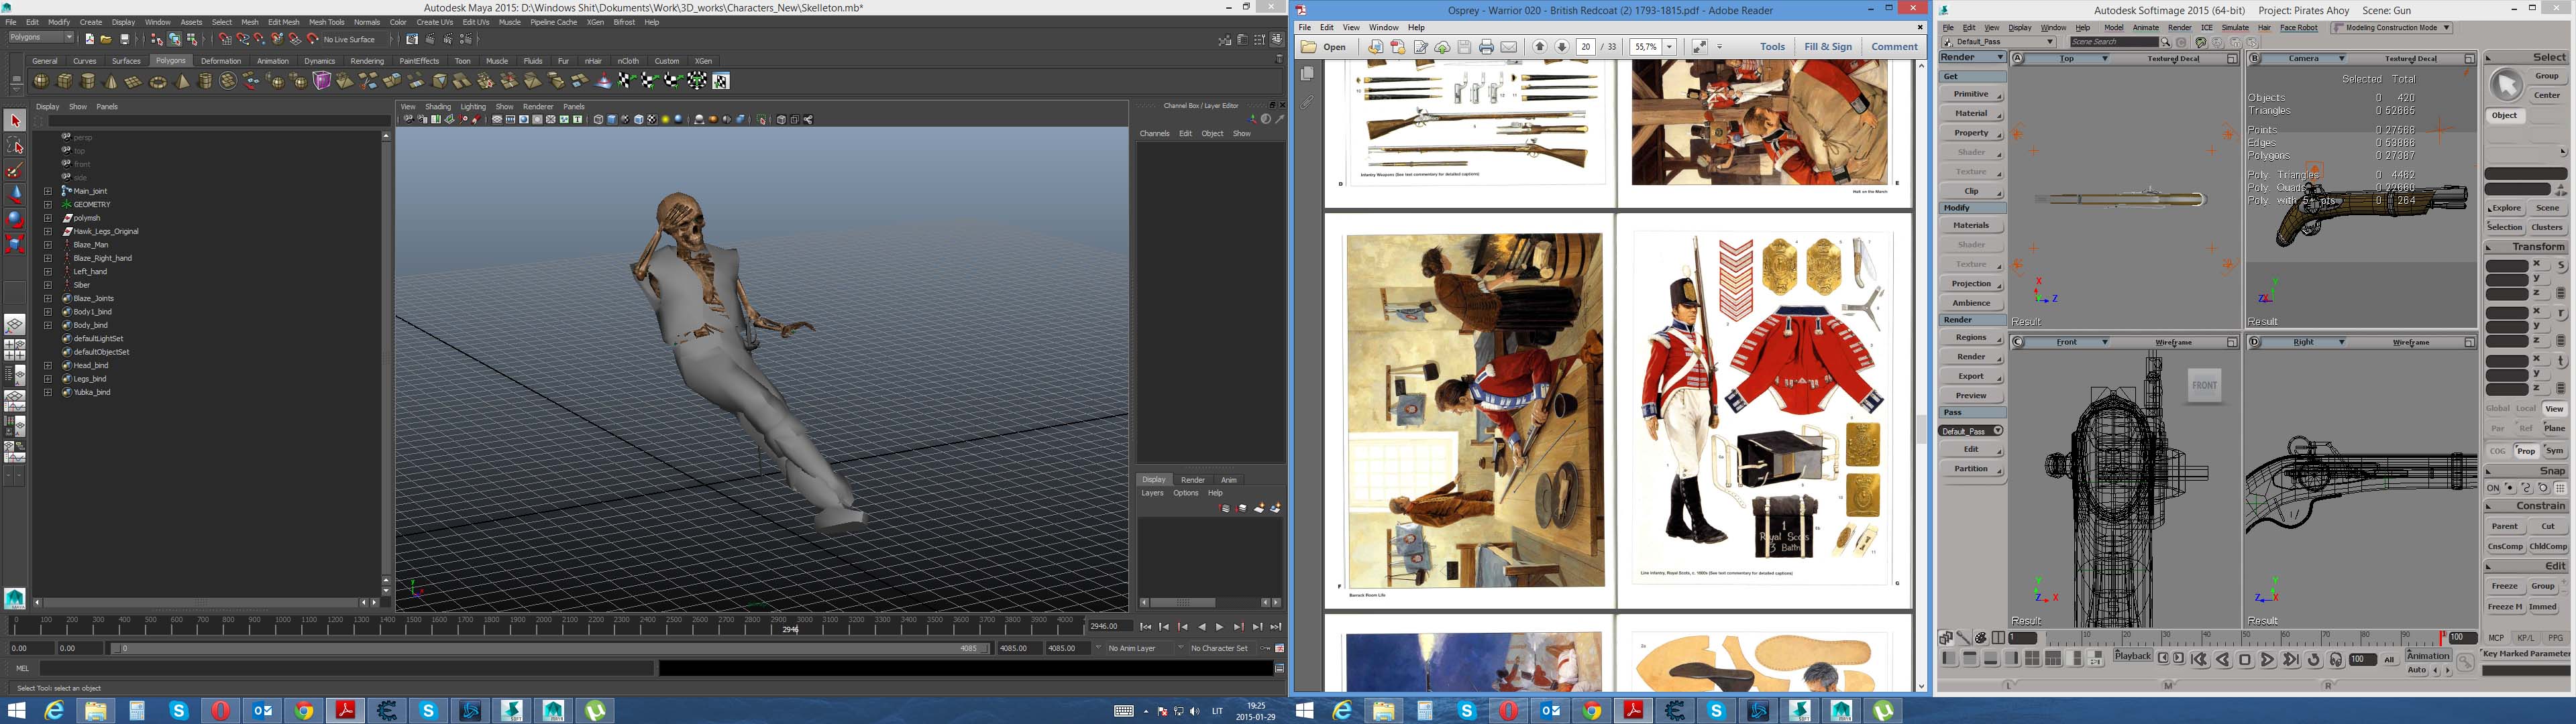This screenshot has width=2576, height=724.
Task: Create a polygon torus from the Maya shelf
Action: (158, 81)
